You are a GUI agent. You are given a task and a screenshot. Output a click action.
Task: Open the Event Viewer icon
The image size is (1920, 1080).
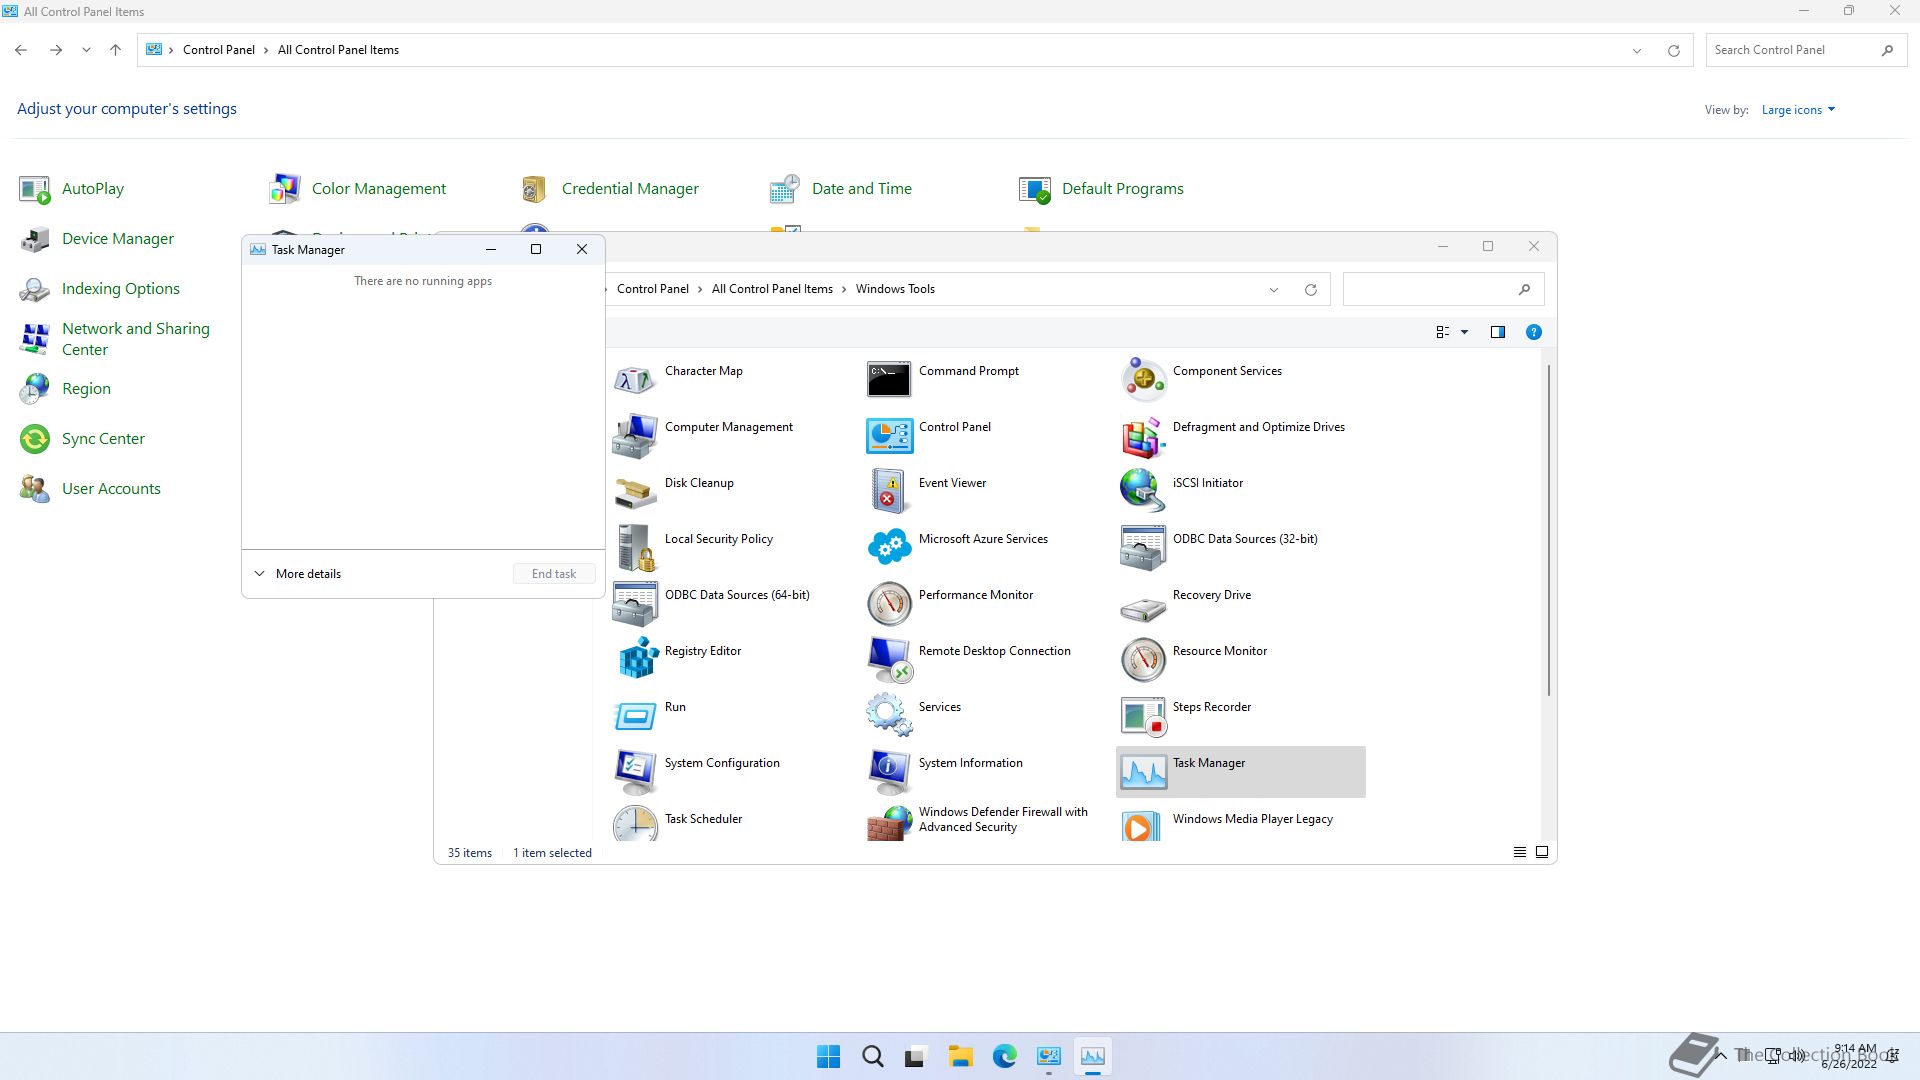tap(889, 491)
